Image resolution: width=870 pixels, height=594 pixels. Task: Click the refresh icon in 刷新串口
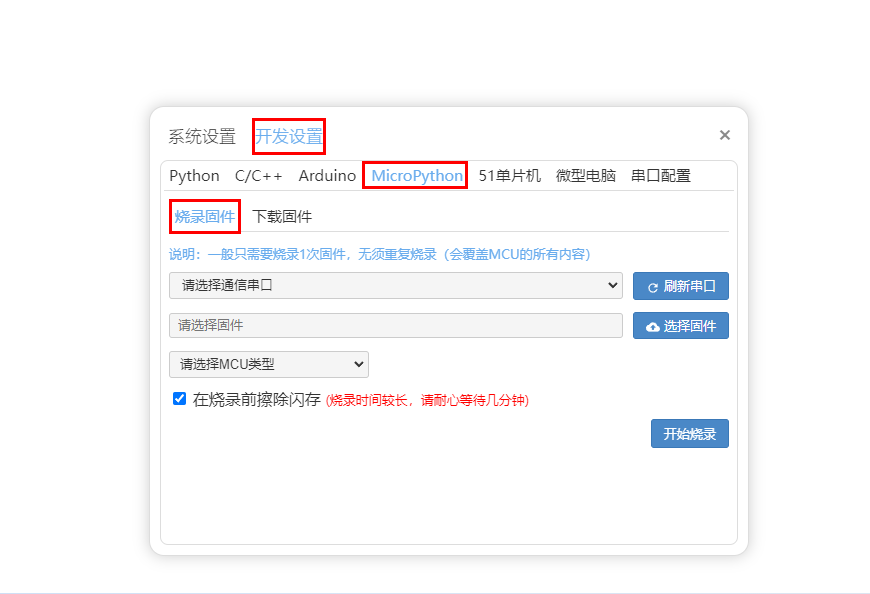point(653,287)
